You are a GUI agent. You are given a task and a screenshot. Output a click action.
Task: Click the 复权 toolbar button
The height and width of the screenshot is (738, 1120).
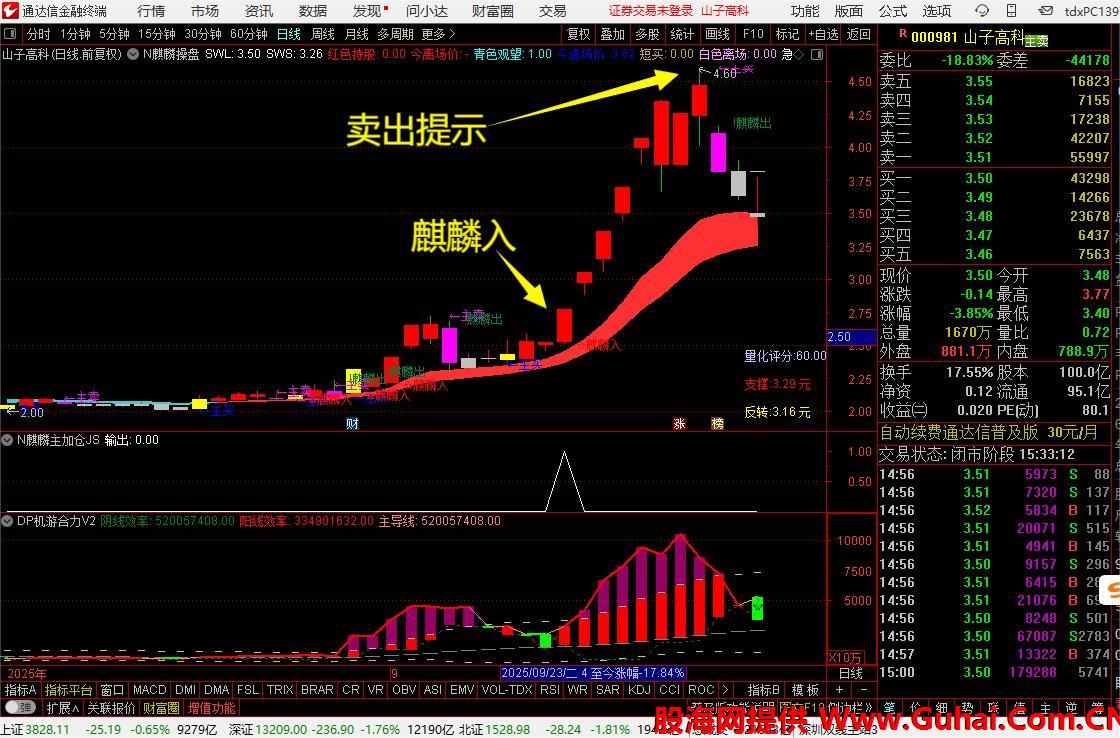tap(579, 34)
